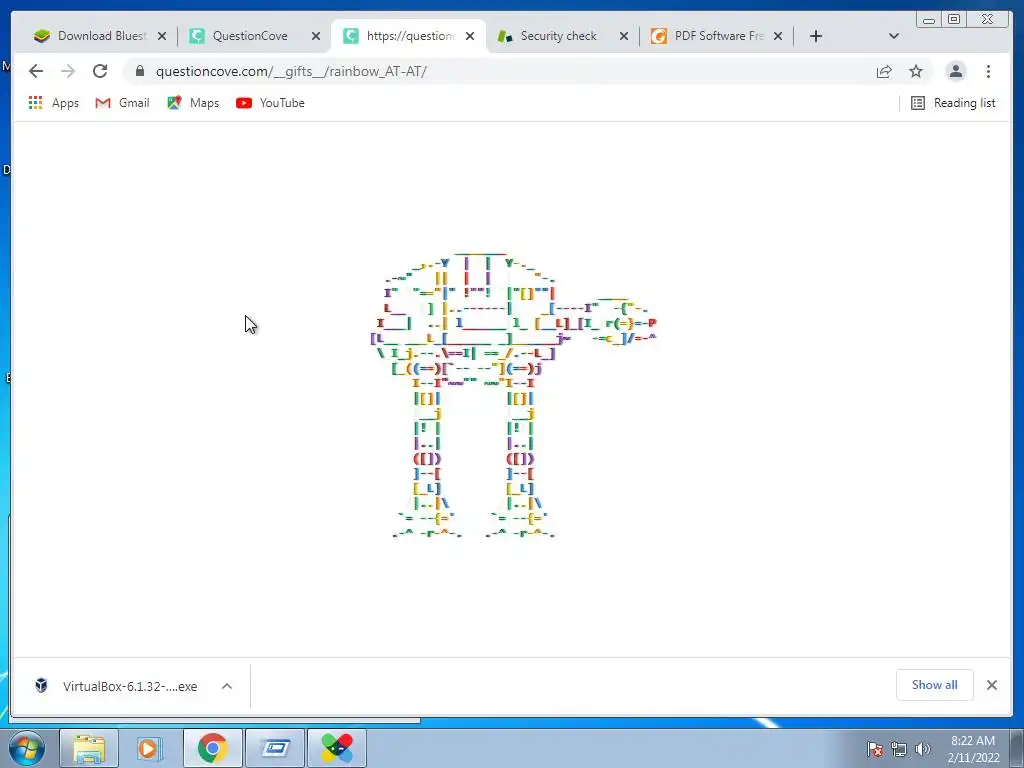Screen dimensions: 1024x768
Task: Open the colorful pinwheel taskbar app
Action: click(337, 748)
